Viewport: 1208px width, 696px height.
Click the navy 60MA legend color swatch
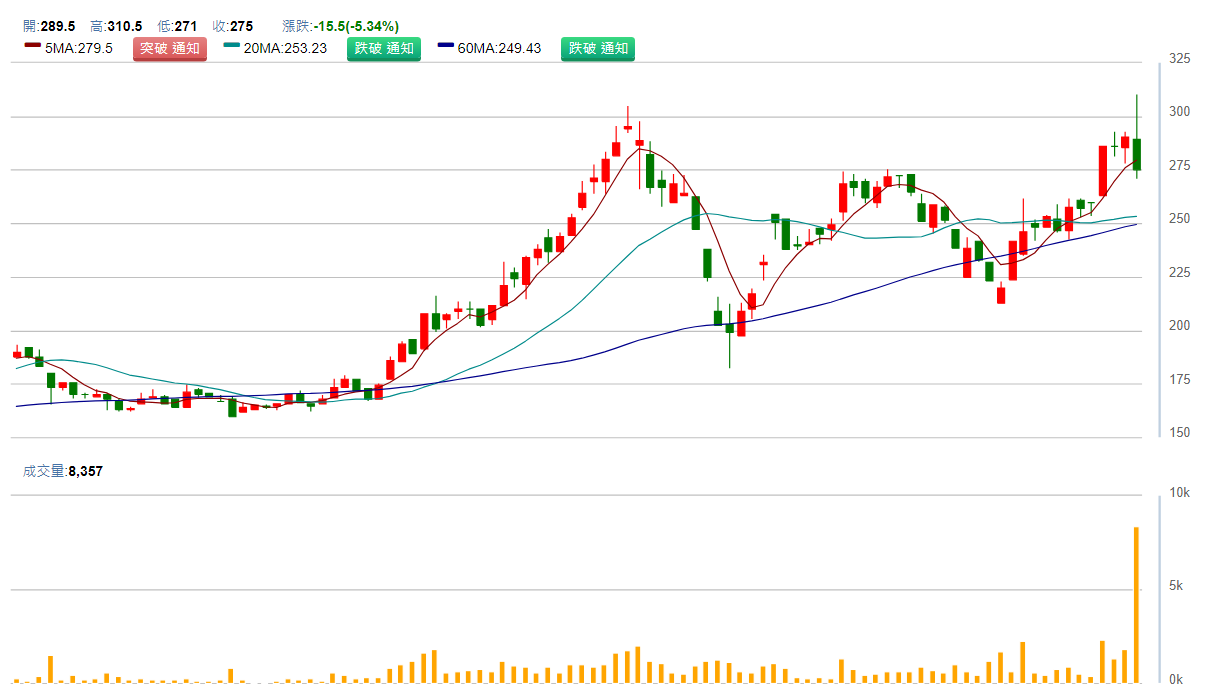click(445, 46)
